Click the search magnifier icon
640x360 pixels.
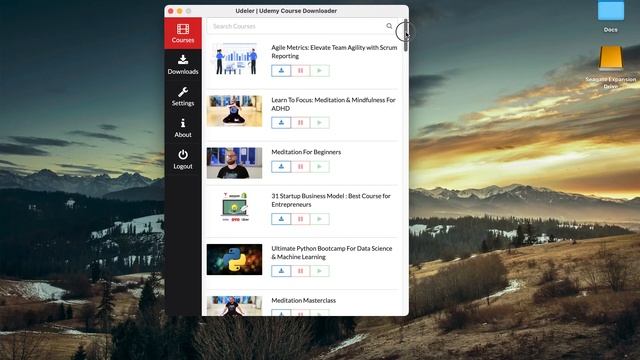click(389, 26)
